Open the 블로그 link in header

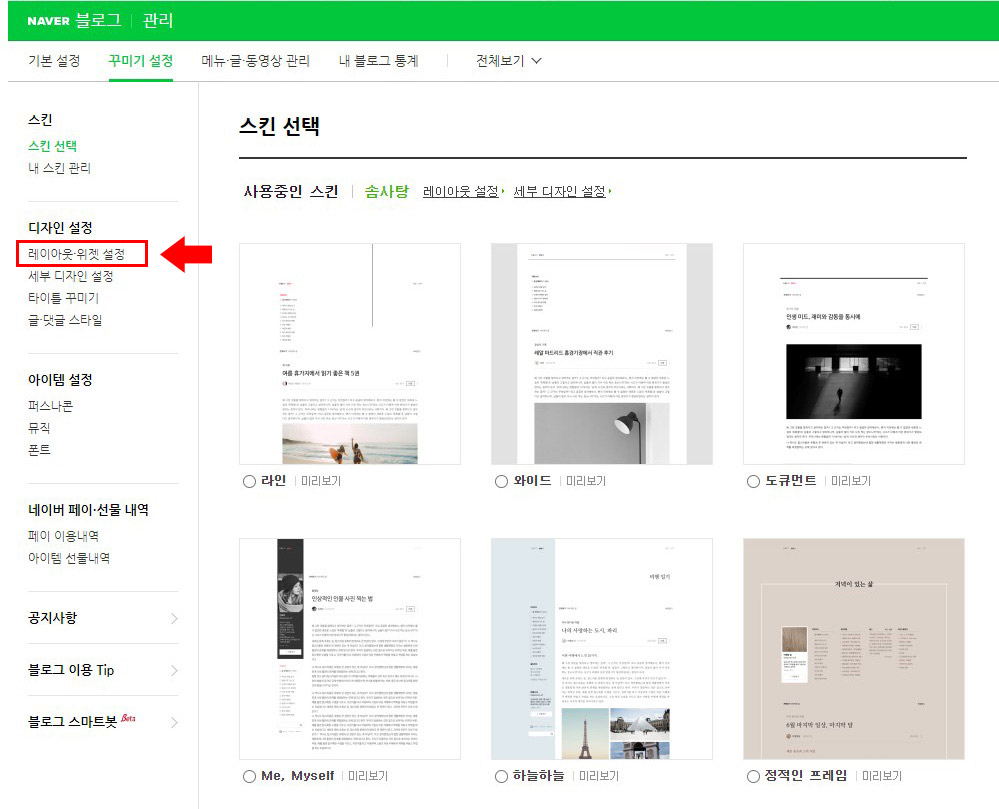pos(98,20)
